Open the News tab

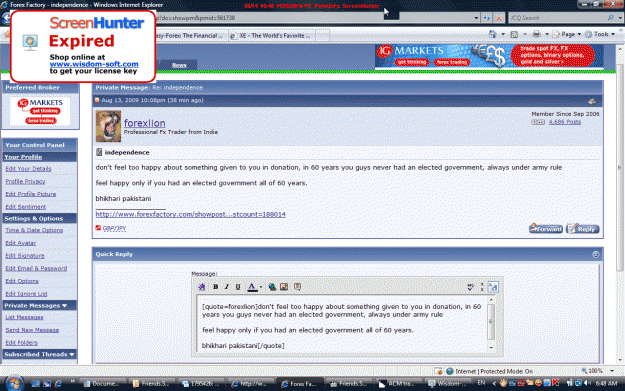pos(179,65)
